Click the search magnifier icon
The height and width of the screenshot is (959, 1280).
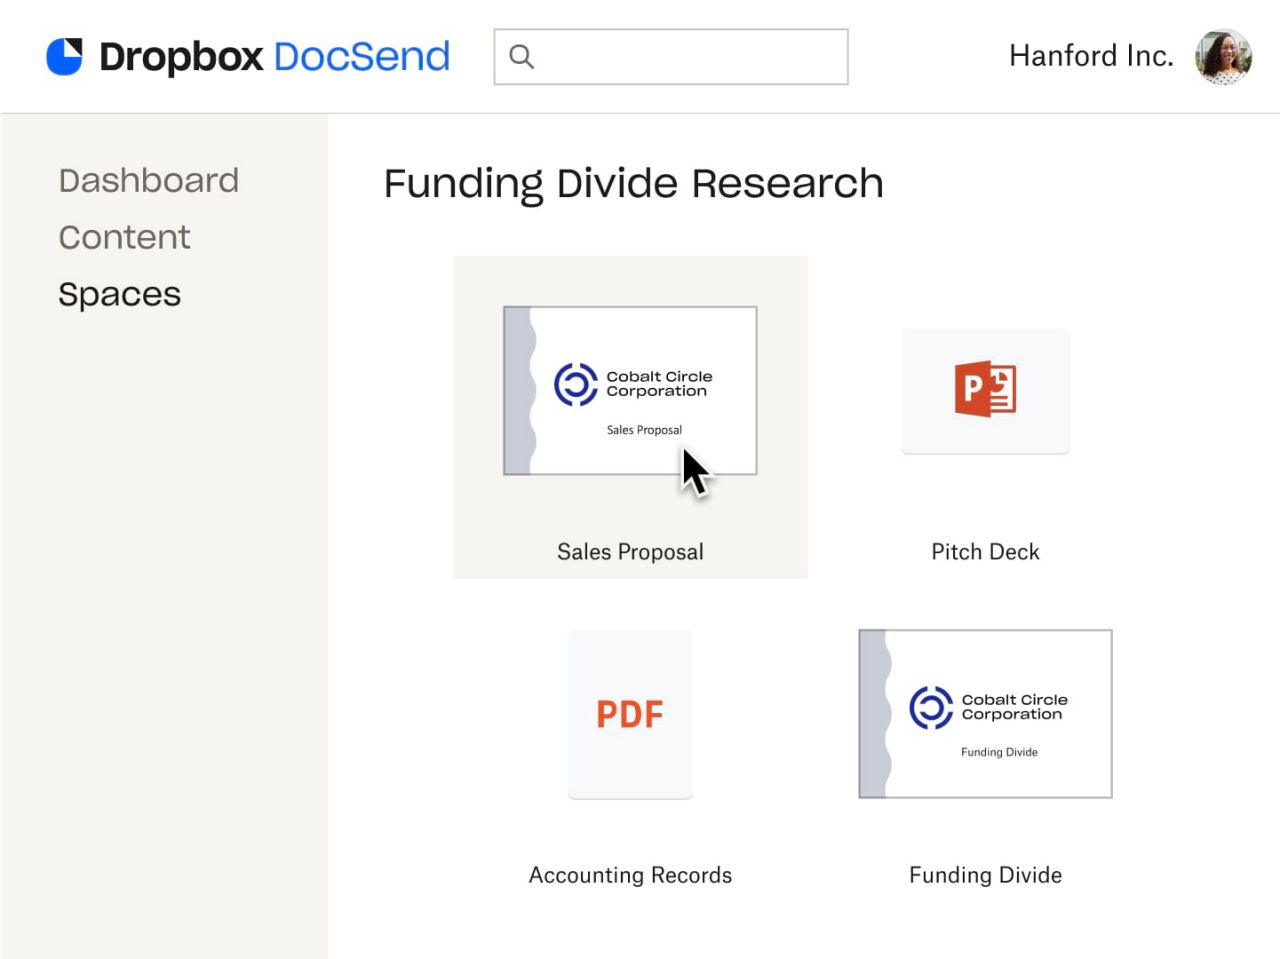(521, 57)
